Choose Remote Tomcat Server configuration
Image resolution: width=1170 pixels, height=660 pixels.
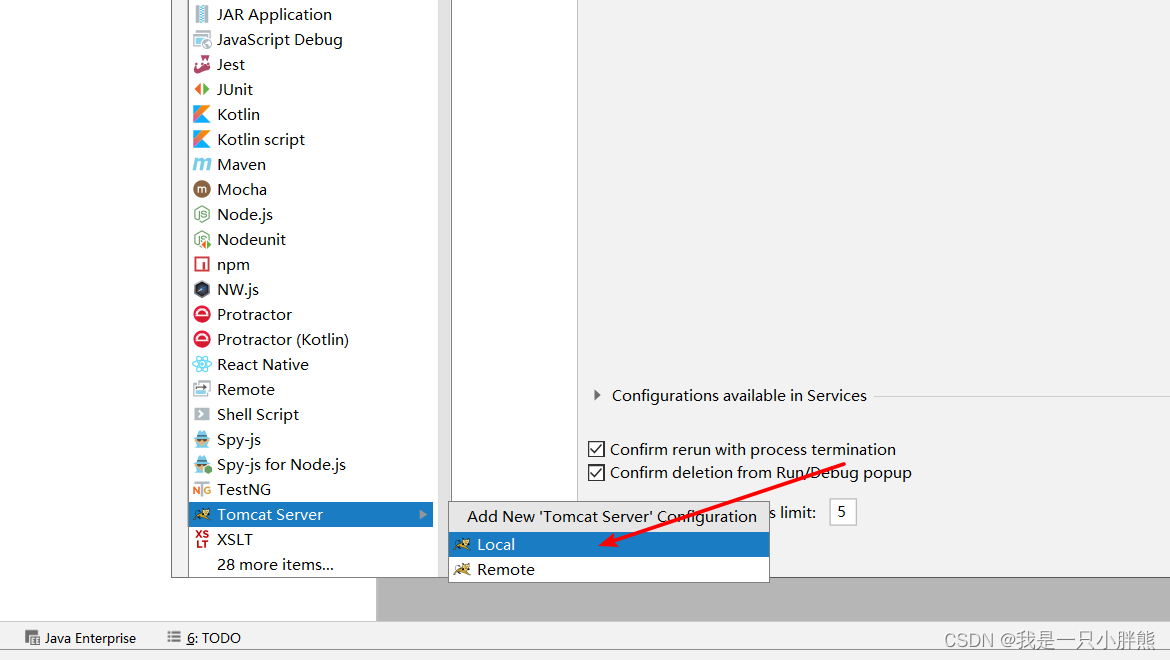click(609, 570)
